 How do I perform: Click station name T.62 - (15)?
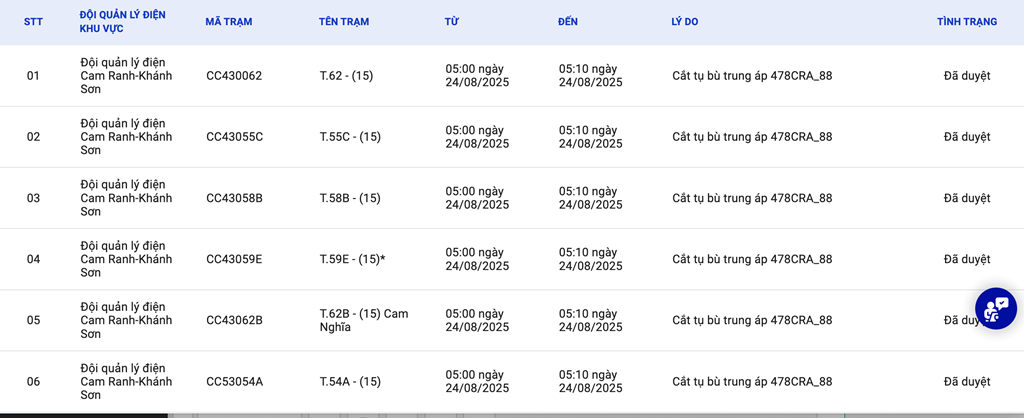346,76
